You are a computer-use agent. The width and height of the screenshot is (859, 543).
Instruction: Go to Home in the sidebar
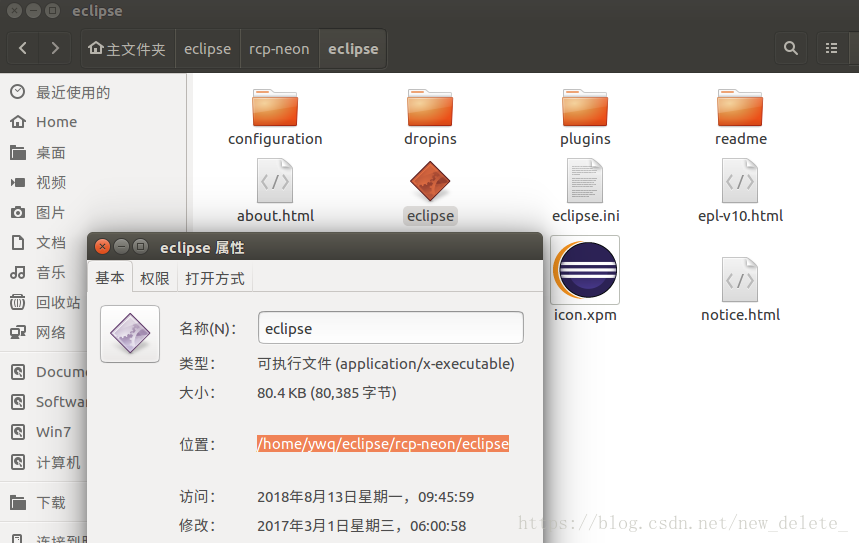point(56,122)
